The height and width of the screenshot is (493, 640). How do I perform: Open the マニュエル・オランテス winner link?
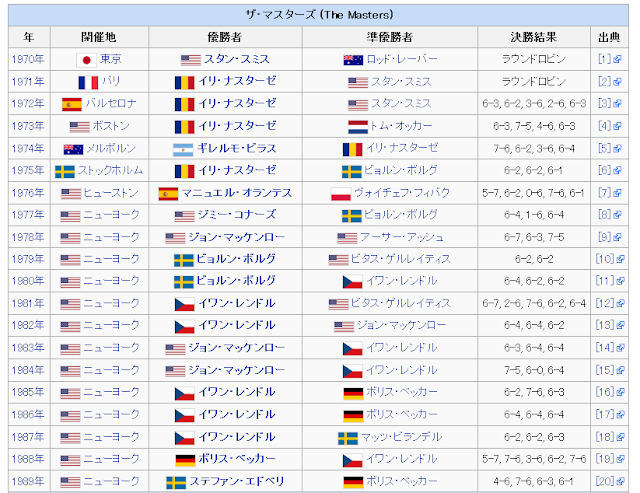[x=237, y=193]
